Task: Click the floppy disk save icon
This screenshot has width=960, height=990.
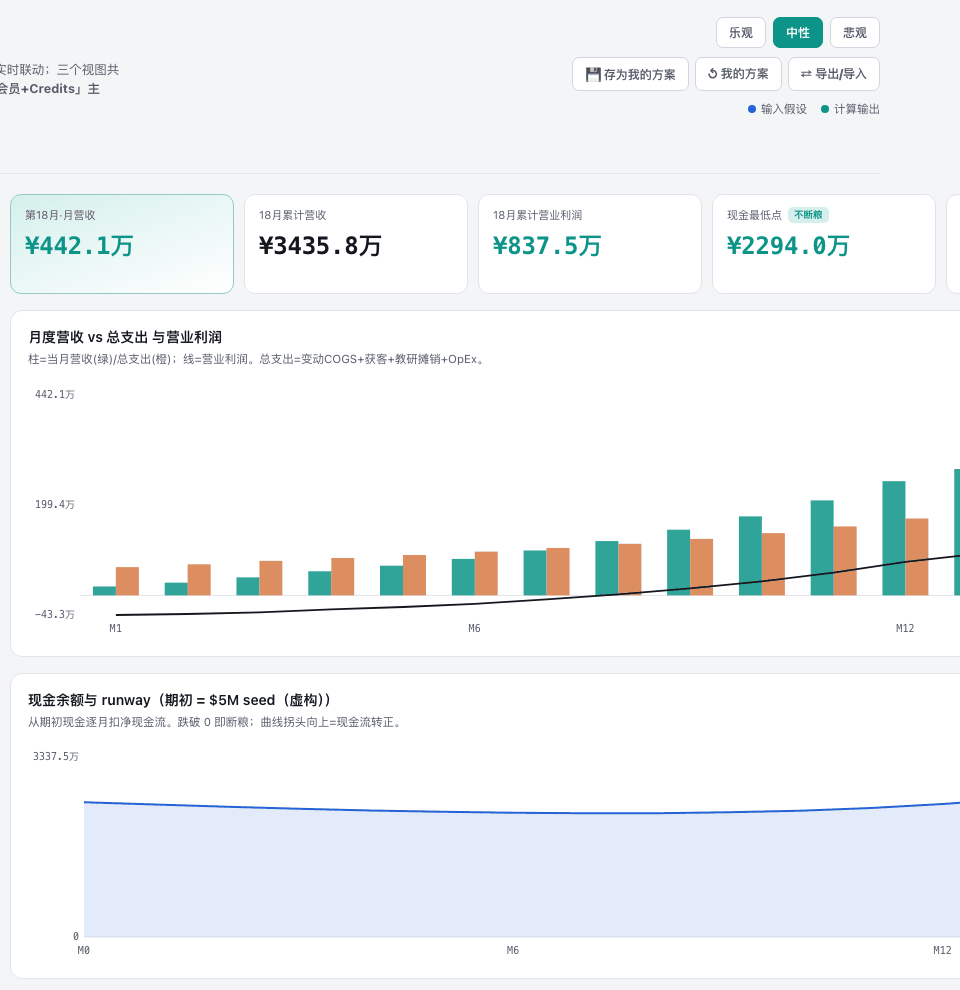Action: point(592,75)
